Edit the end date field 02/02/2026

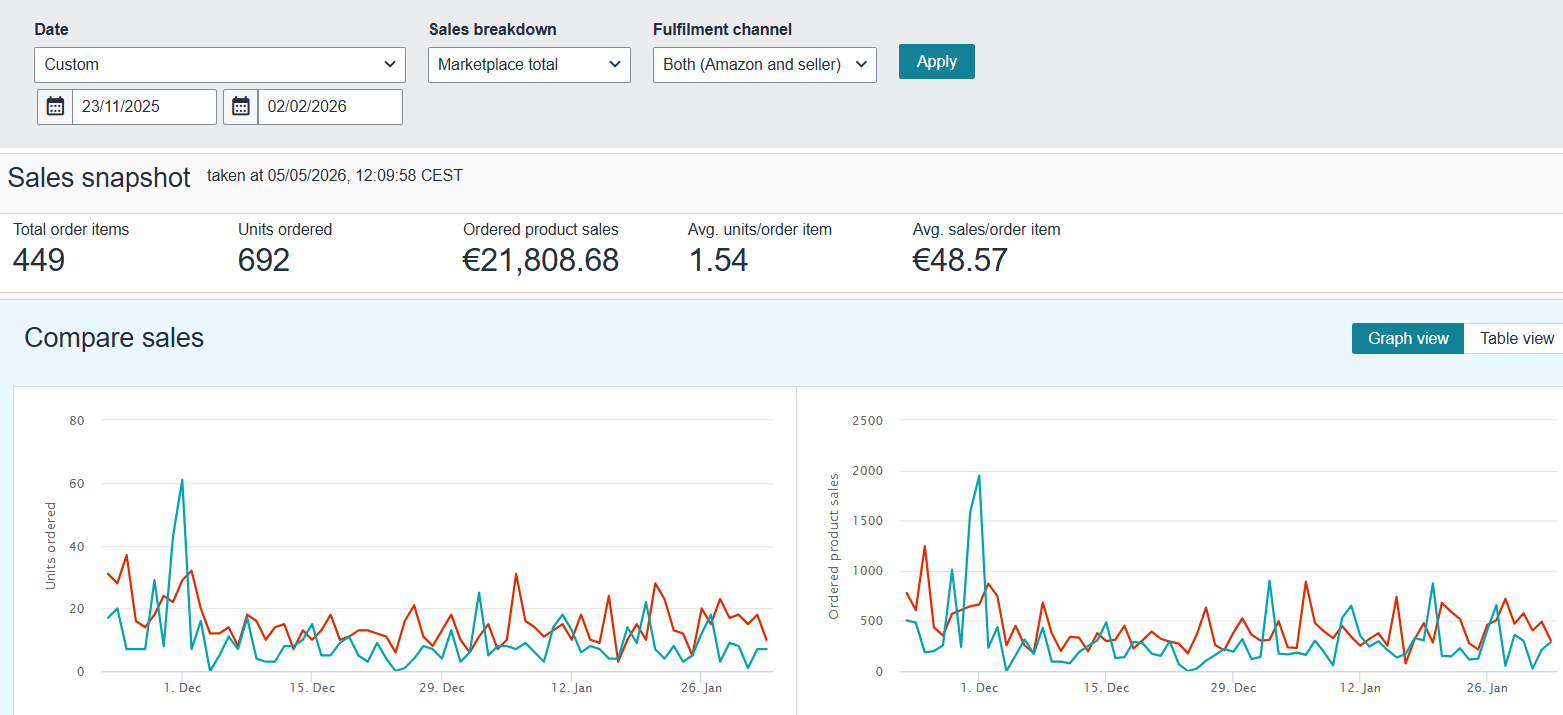pos(330,107)
